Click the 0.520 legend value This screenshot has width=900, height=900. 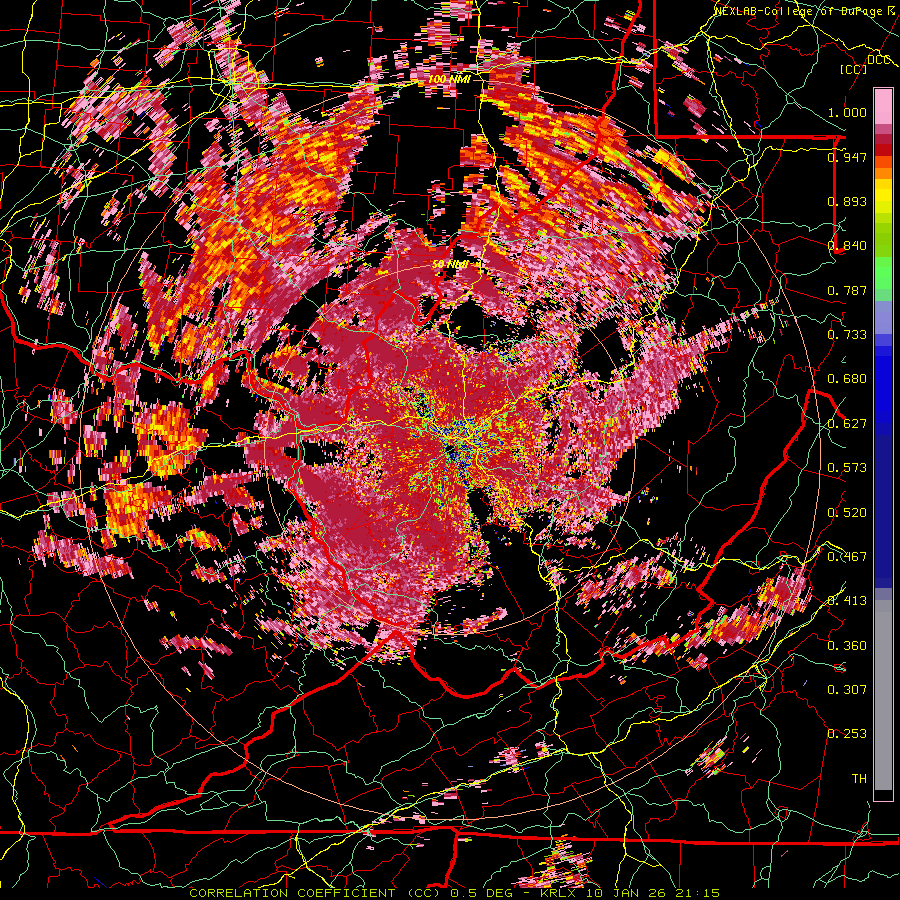(847, 513)
